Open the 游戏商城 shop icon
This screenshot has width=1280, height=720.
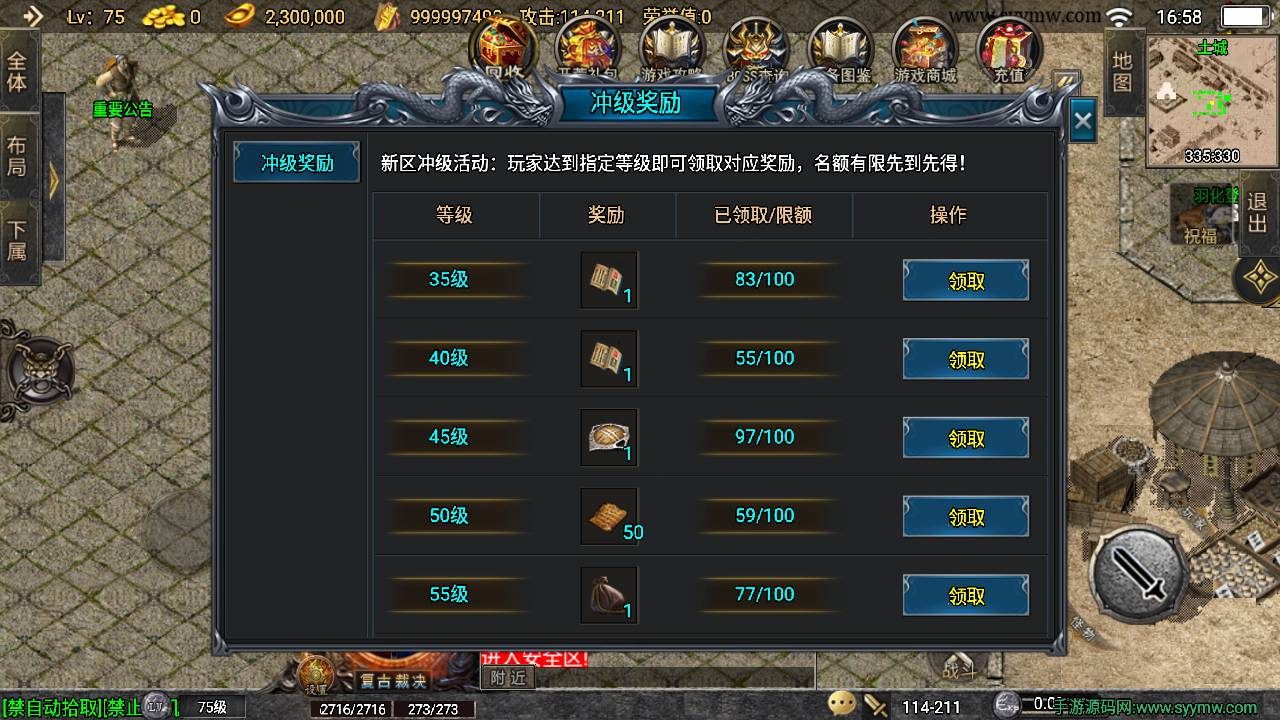tap(925, 50)
